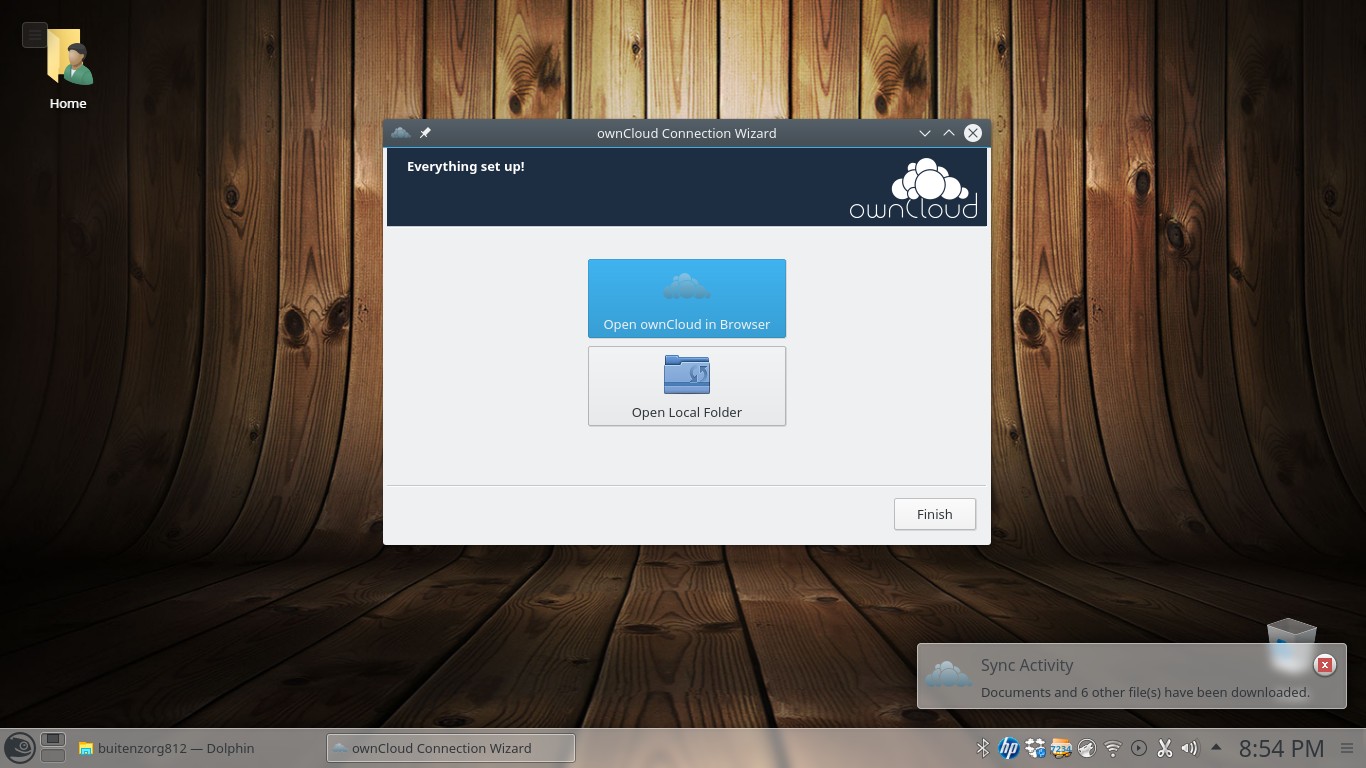Open the Home folder desktop icon
This screenshot has height=768, width=1366.
click(68, 68)
